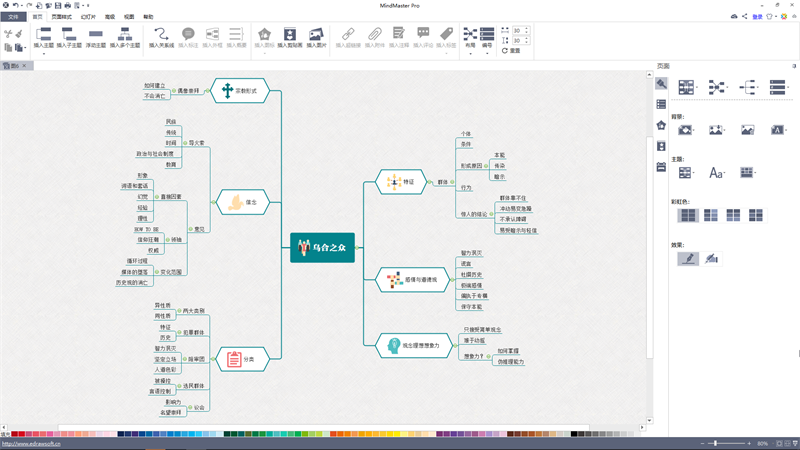Open the calendar task tab in side panel
Screen dimensions: 800x450
pos(661,167)
